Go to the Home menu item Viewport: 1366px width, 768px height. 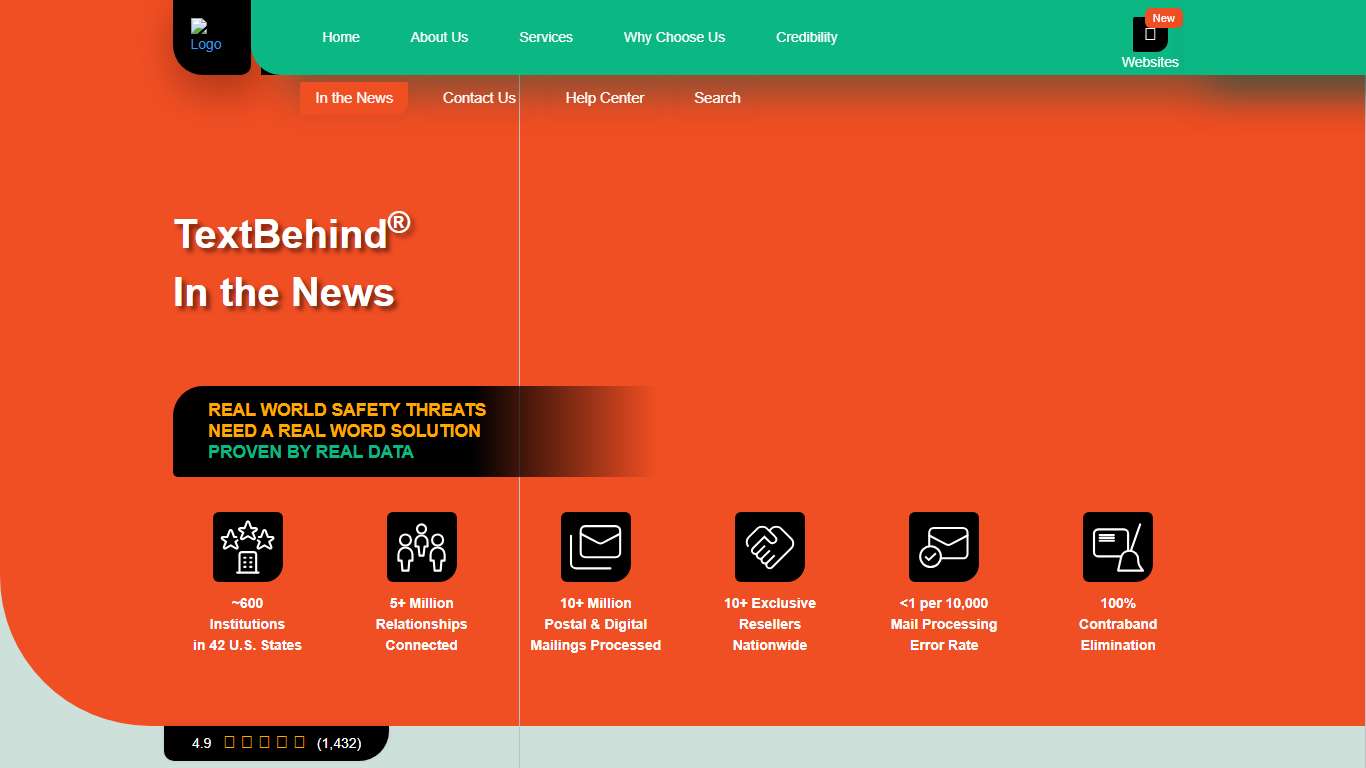pos(341,37)
